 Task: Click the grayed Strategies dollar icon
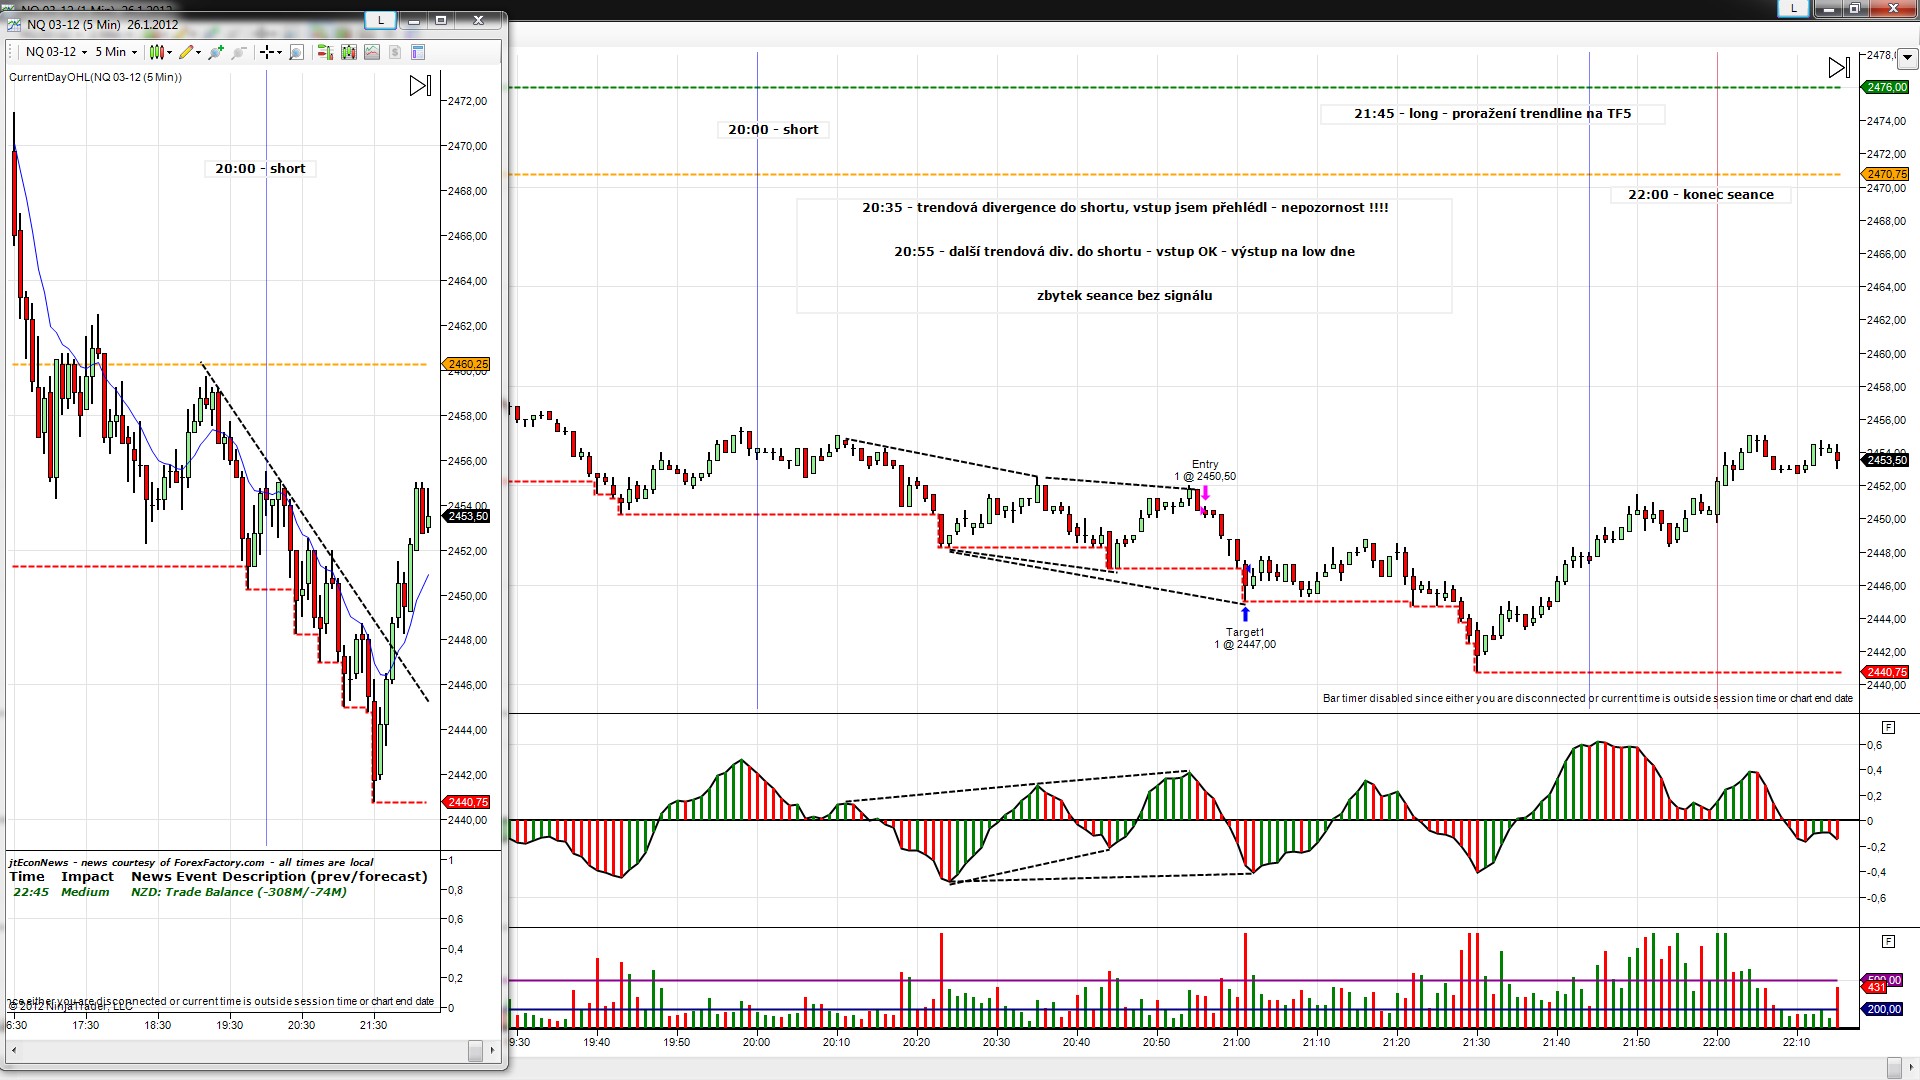395,52
